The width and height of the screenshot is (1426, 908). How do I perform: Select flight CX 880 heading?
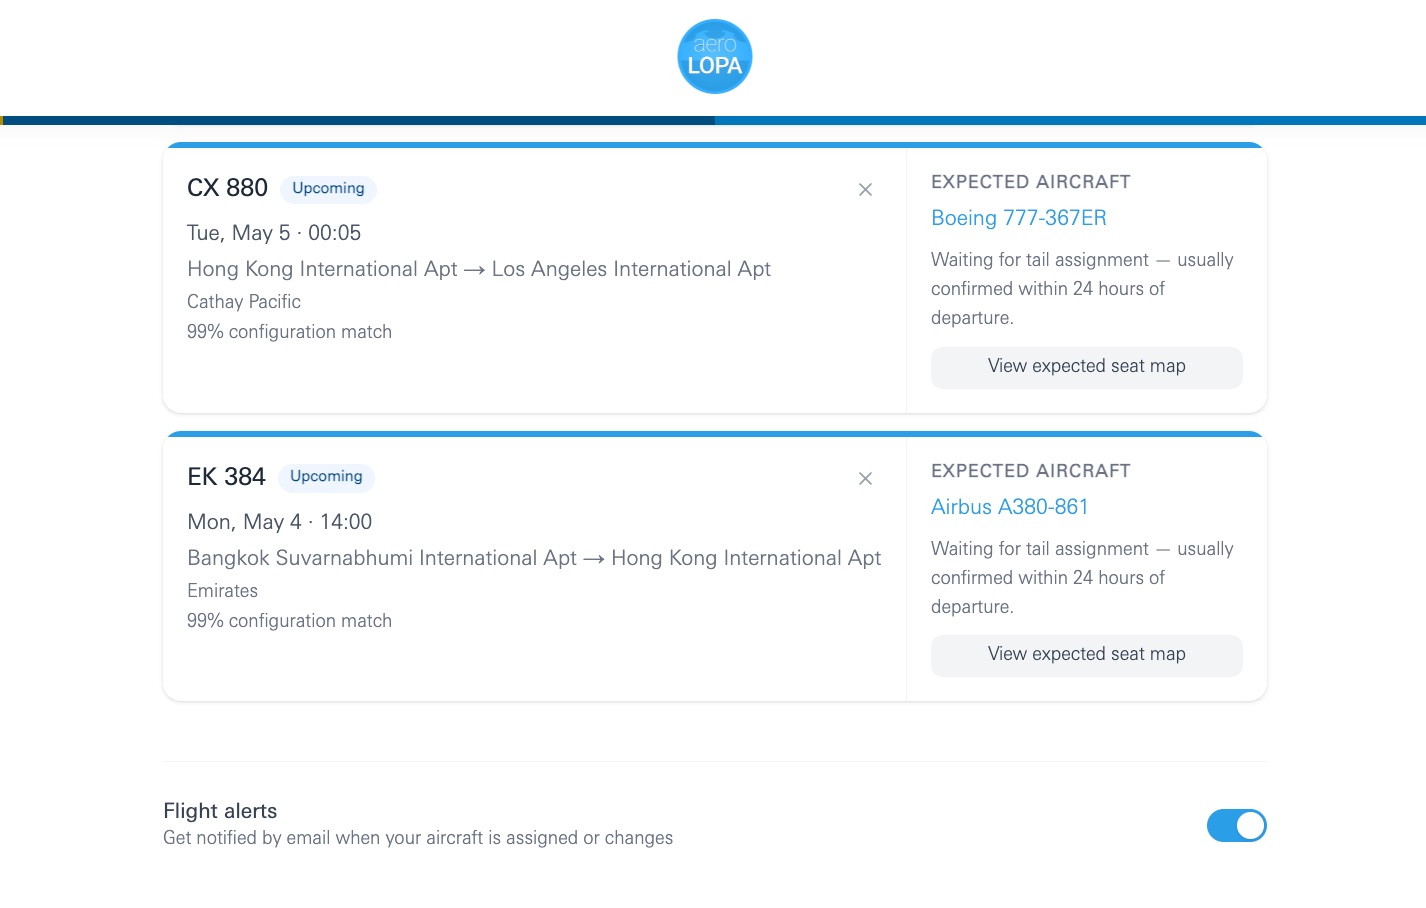click(227, 188)
